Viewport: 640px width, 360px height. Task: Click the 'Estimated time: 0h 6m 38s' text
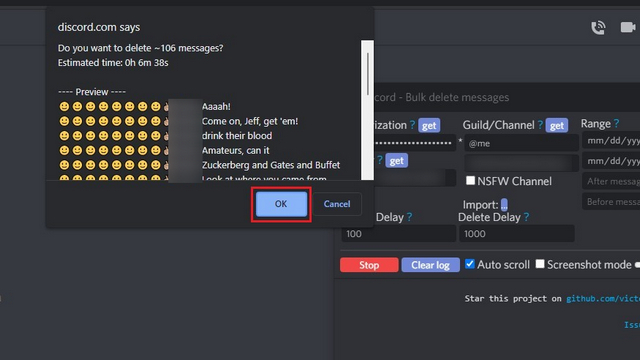pyautogui.click(x=113, y=62)
